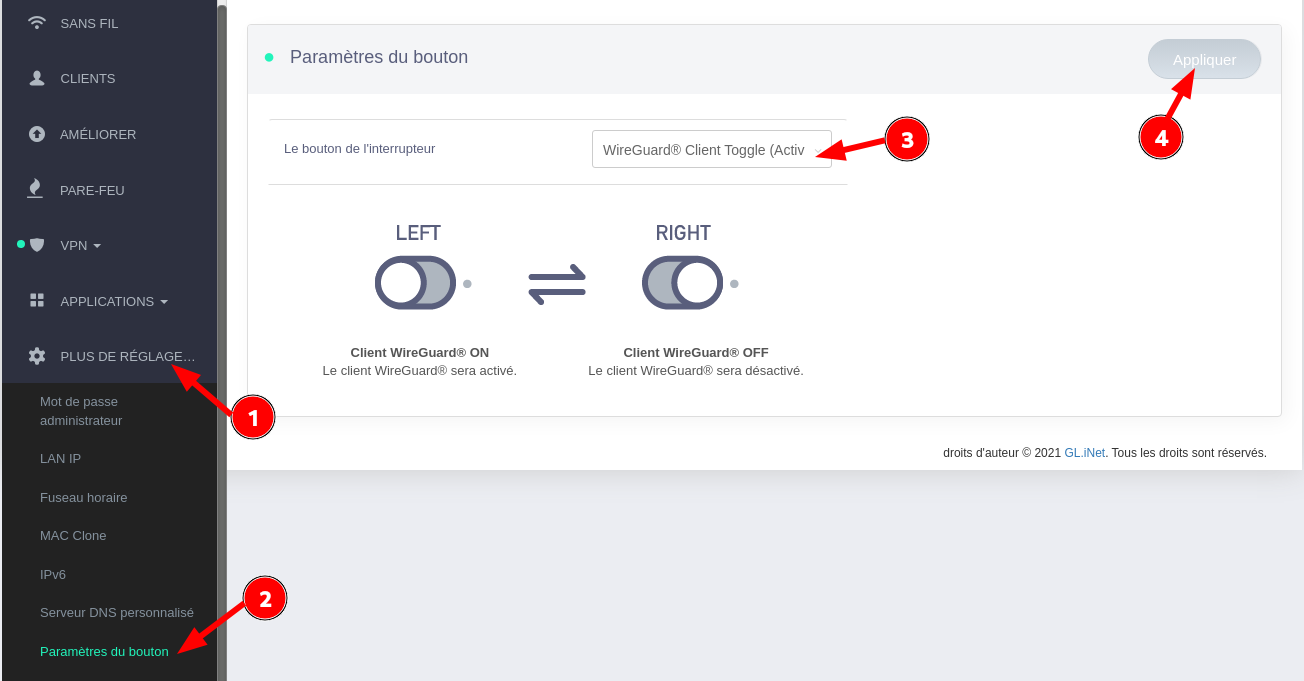Click the flame icon for PARE-FEU
The height and width of the screenshot is (681, 1304).
point(36,189)
